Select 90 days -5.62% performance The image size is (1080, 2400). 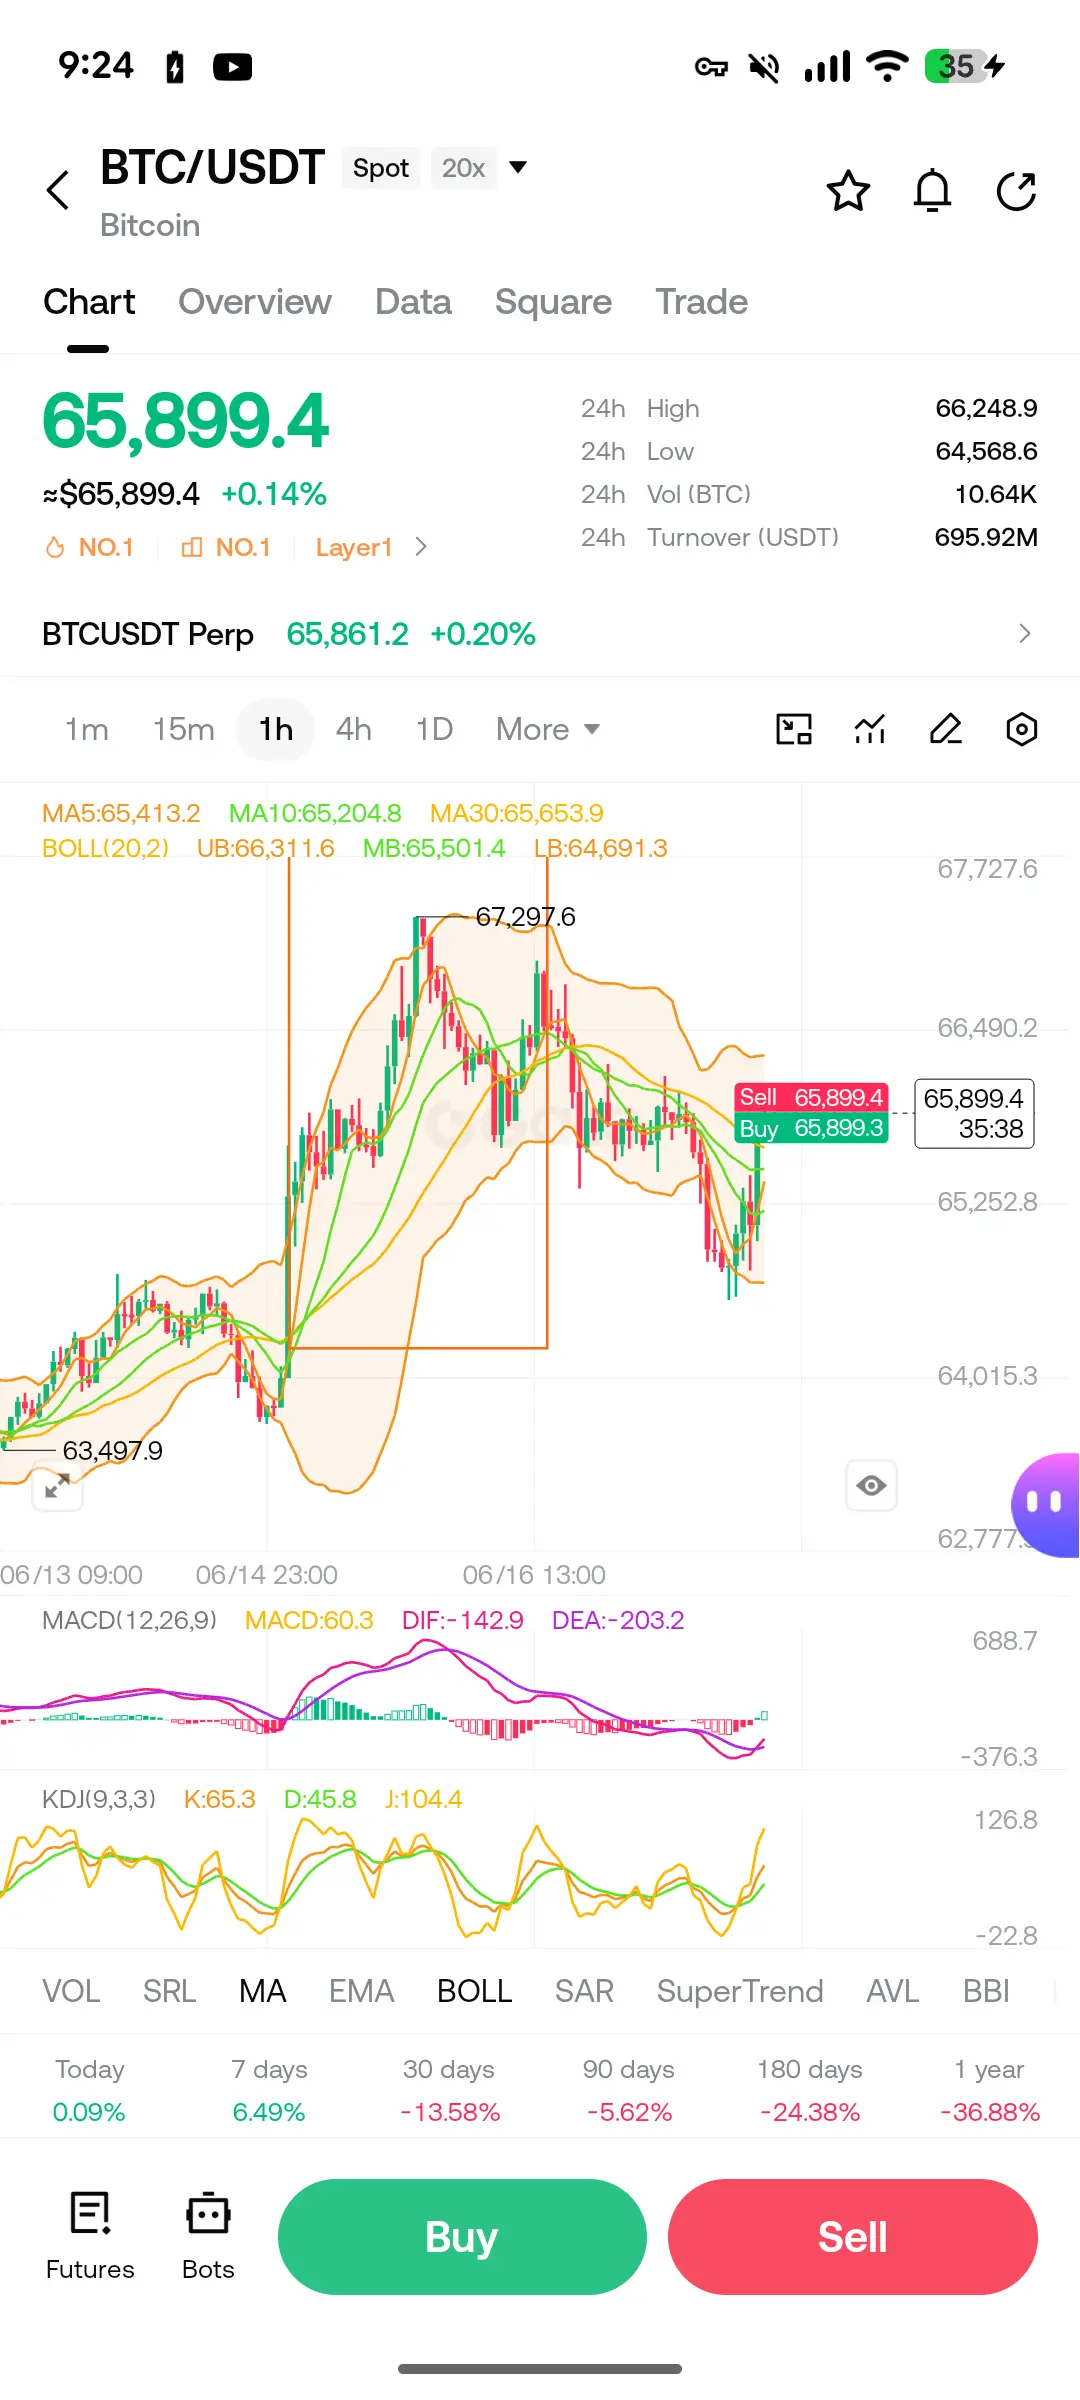click(629, 2090)
